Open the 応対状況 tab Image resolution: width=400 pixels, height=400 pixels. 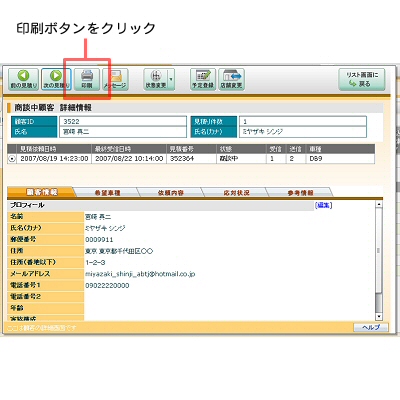236,192
